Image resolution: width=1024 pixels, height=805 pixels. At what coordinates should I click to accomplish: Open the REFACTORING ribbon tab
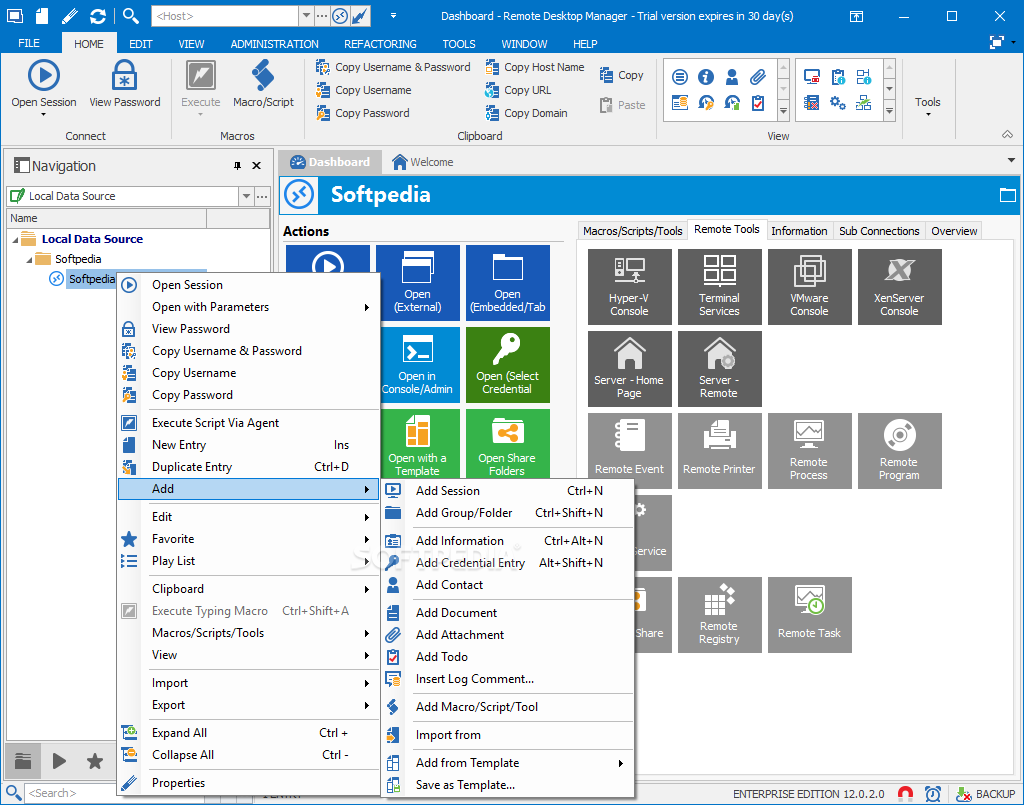(x=380, y=44)
